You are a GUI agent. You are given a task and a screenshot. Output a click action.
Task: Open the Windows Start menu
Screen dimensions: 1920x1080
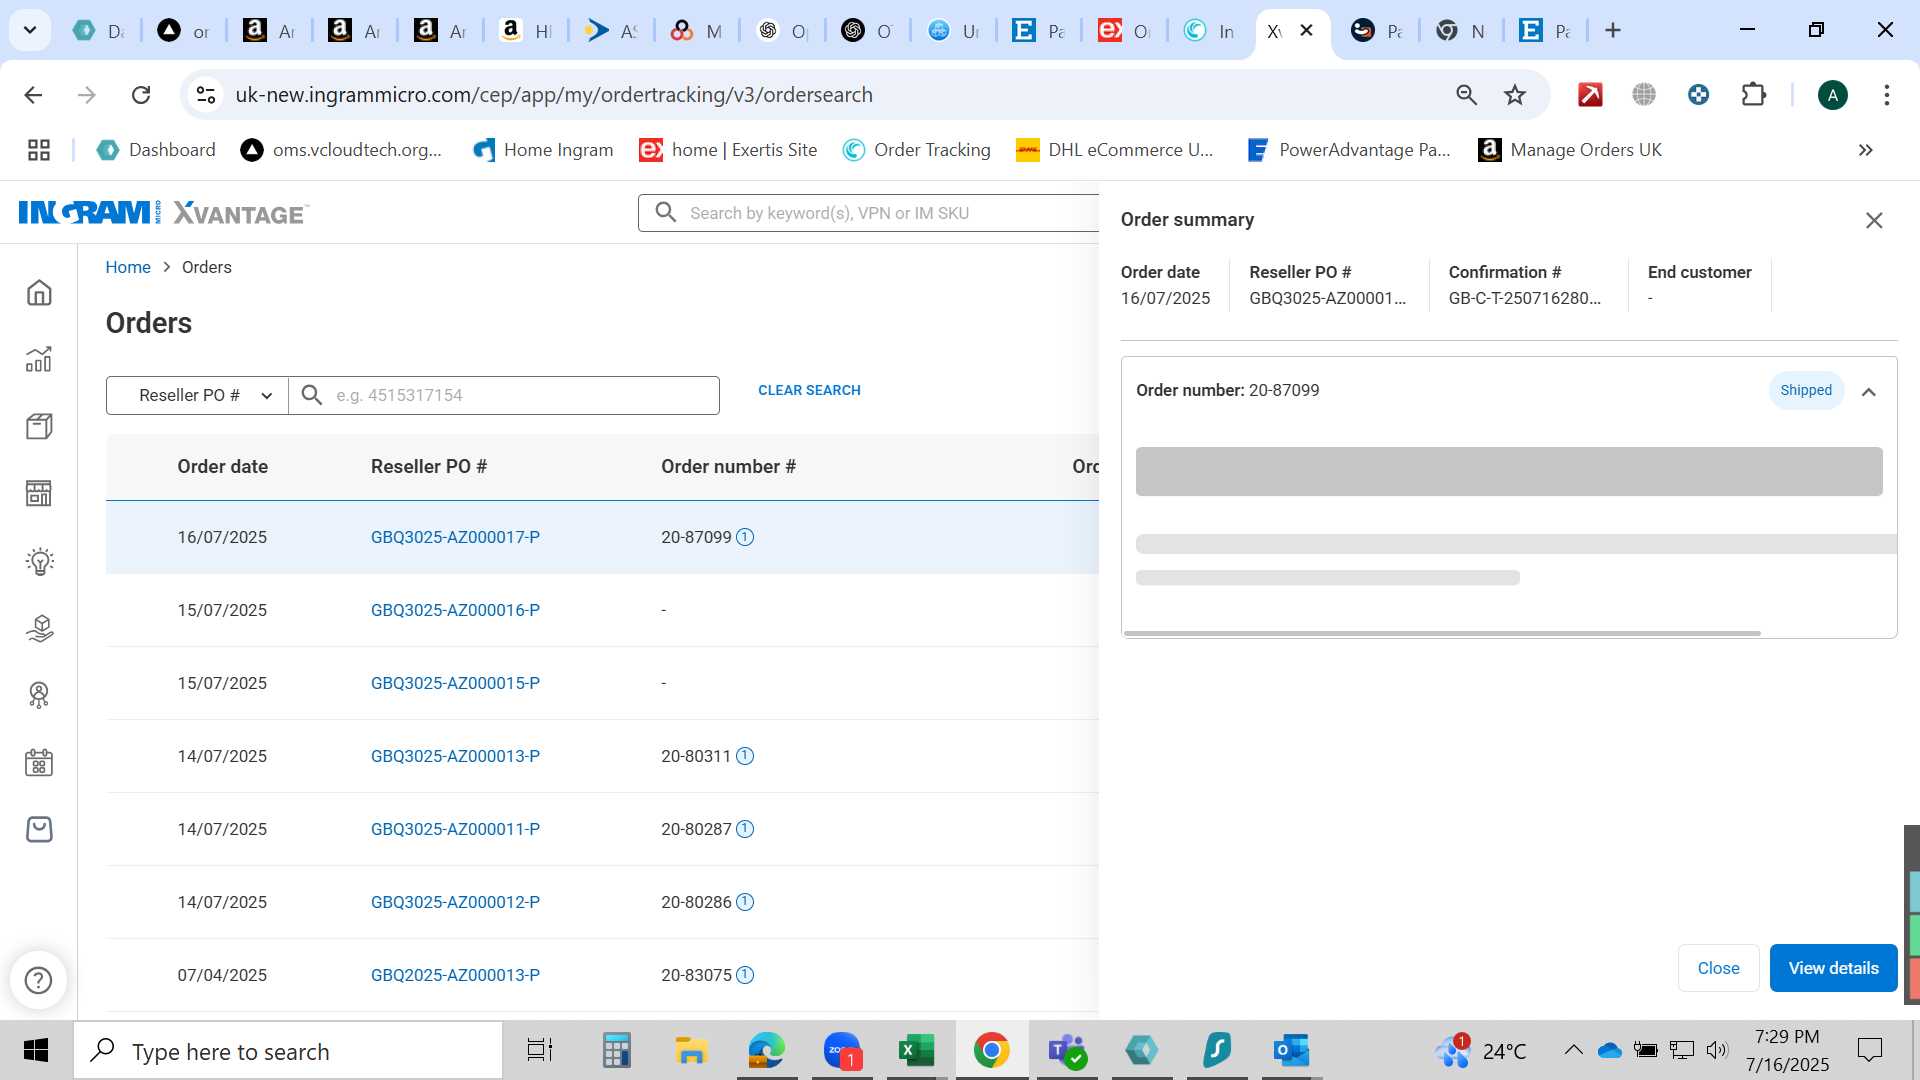36,1051
